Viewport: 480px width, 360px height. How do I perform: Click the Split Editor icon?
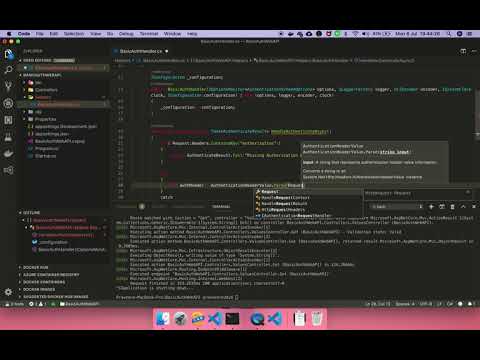coord(463,51)
